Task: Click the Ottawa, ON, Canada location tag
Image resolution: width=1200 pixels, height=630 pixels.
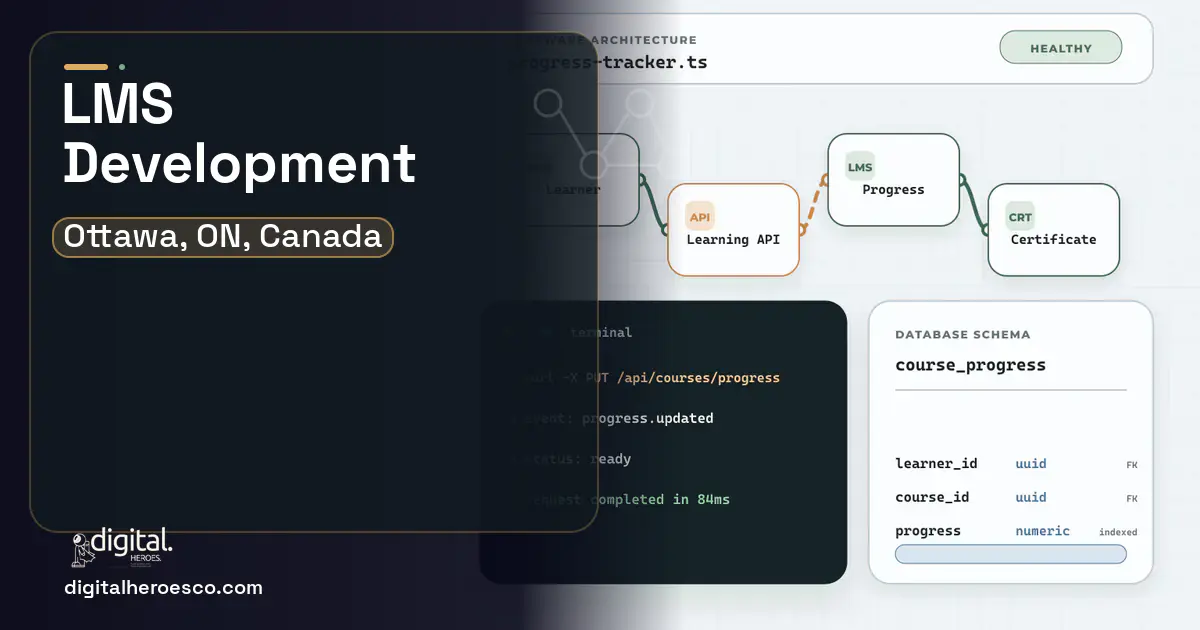Action: coord(223,237)
